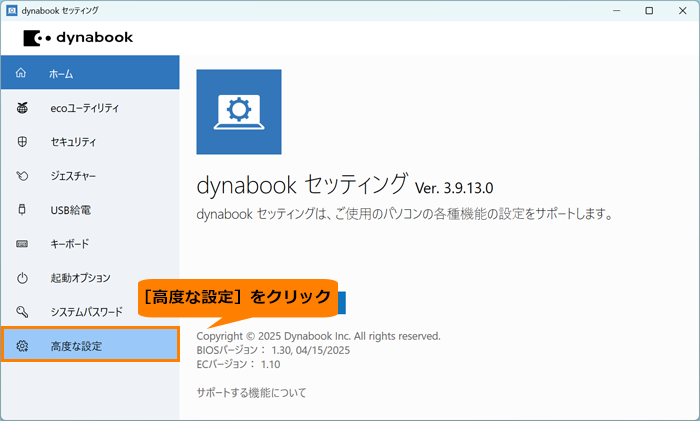Maximize the dynabook セッティング window
This screenshot has width=700, height=421.
tap(649, 10)
